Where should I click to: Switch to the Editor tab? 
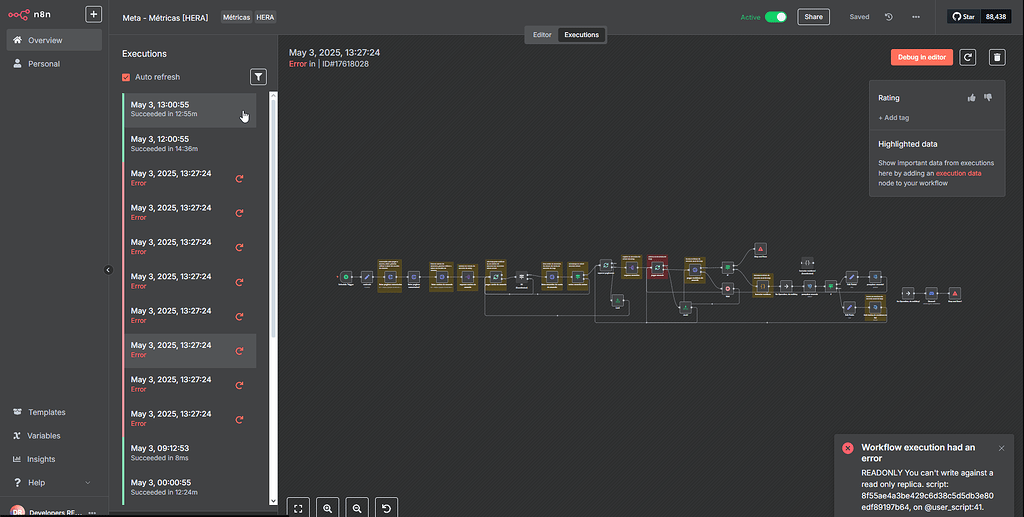(x=541, y=35)
